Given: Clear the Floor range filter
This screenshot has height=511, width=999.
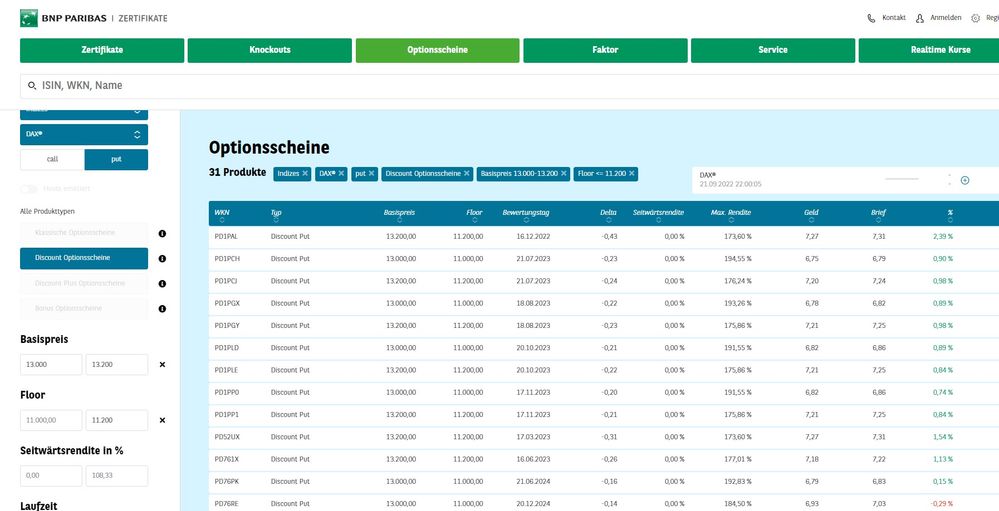Looking at the screenshot, I should click(162, 421).
